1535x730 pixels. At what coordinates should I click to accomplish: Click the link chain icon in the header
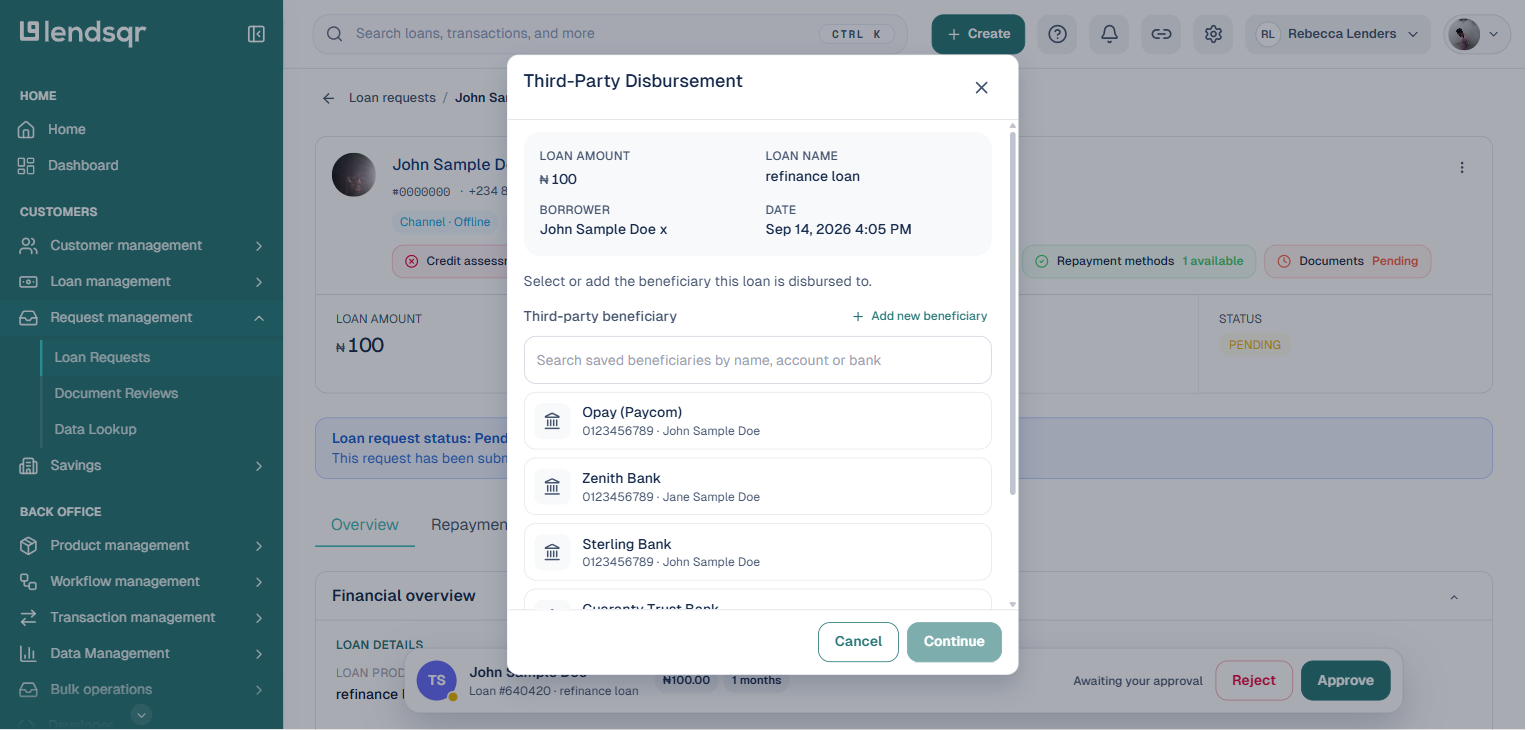pyautogui.click(x=1161, y=34)
